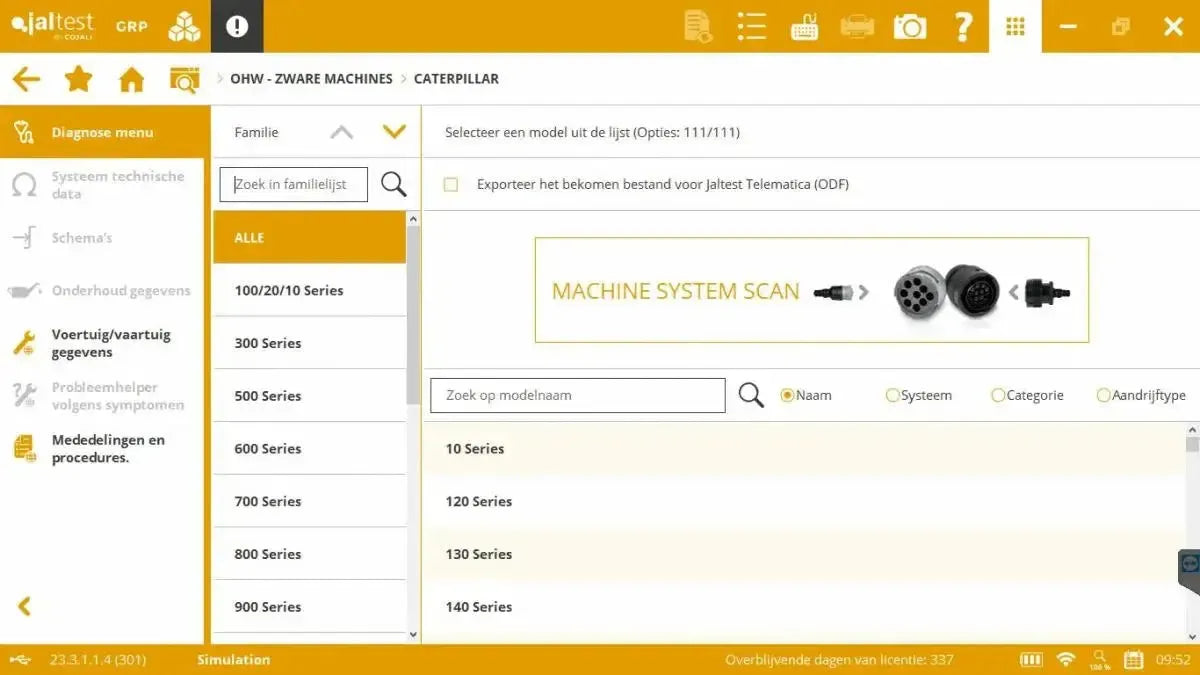The image size is (1200, 675).
Task: Click in the Zoek op modelnaam field
Action: click(x=576, y=395)
